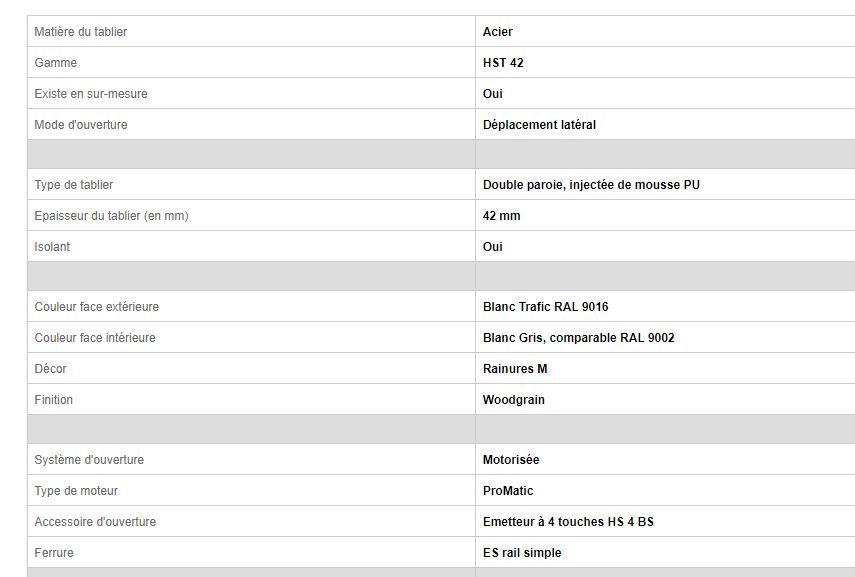Select the "Blanc Trafic RAL 9016" value

pos(545,307)
